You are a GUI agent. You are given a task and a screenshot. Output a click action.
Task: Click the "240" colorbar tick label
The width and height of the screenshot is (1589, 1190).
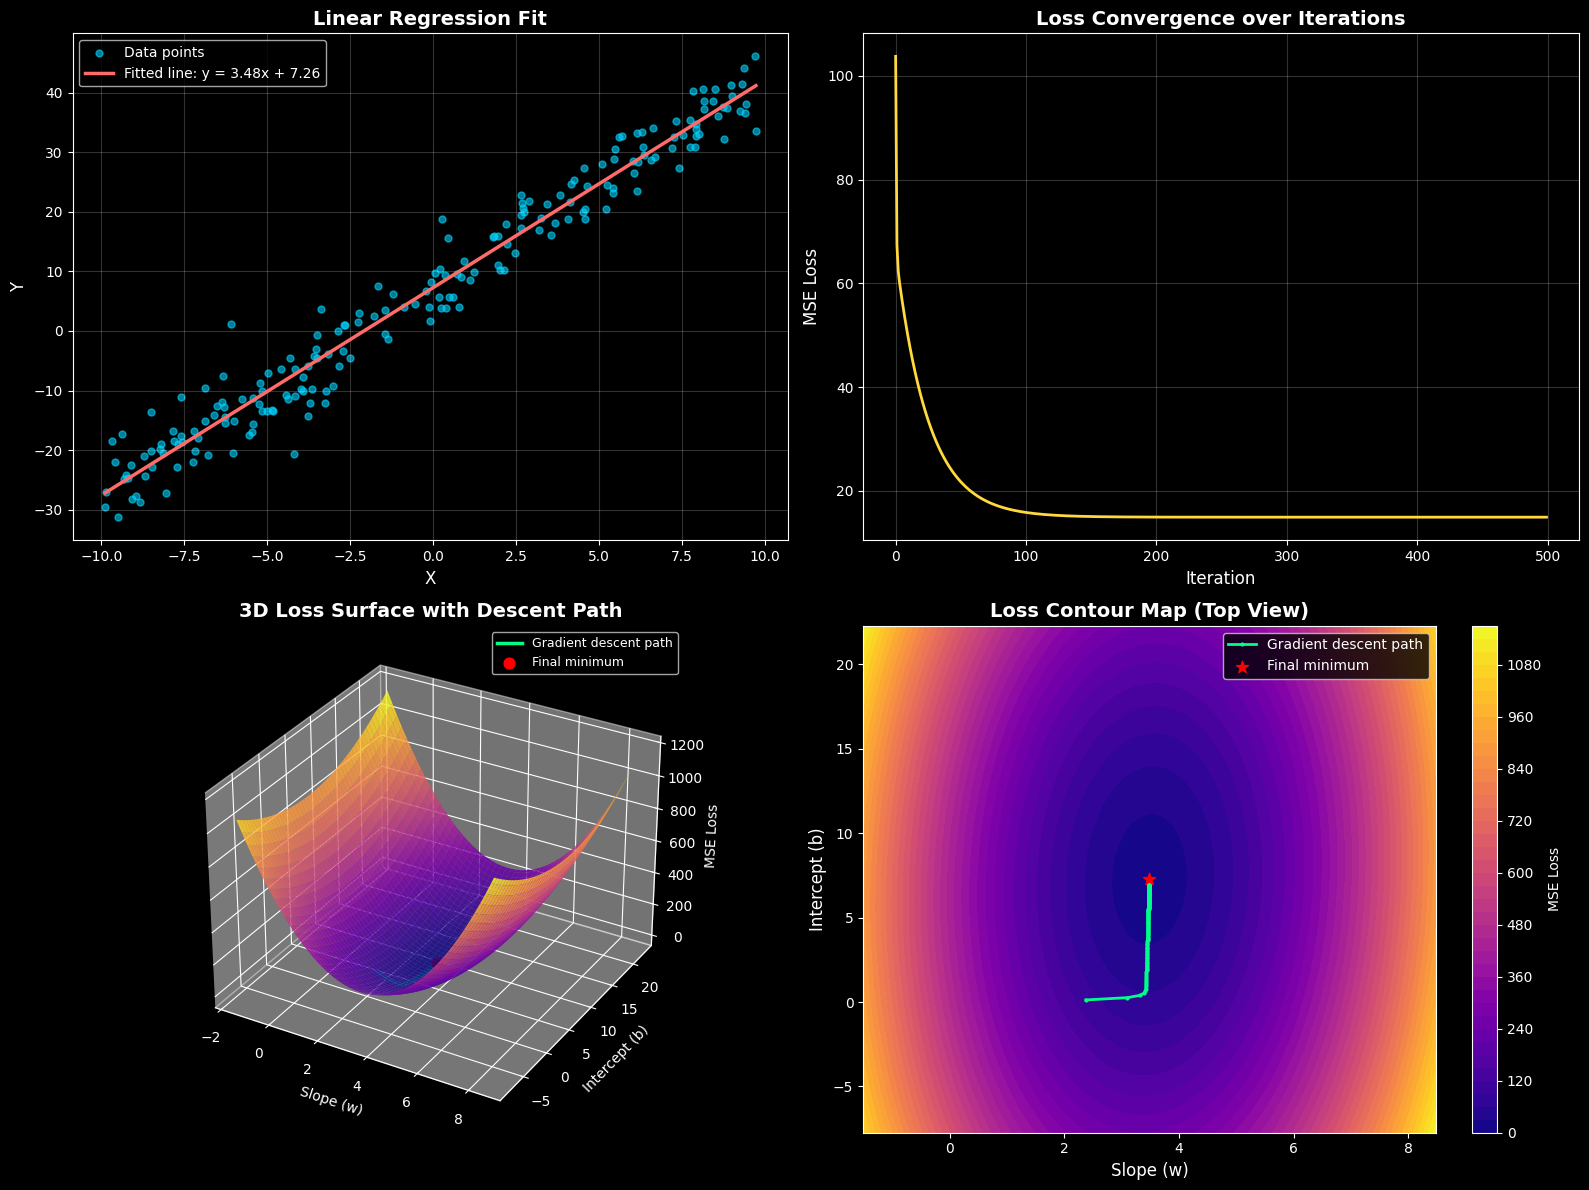(x=1521, y=1029)
